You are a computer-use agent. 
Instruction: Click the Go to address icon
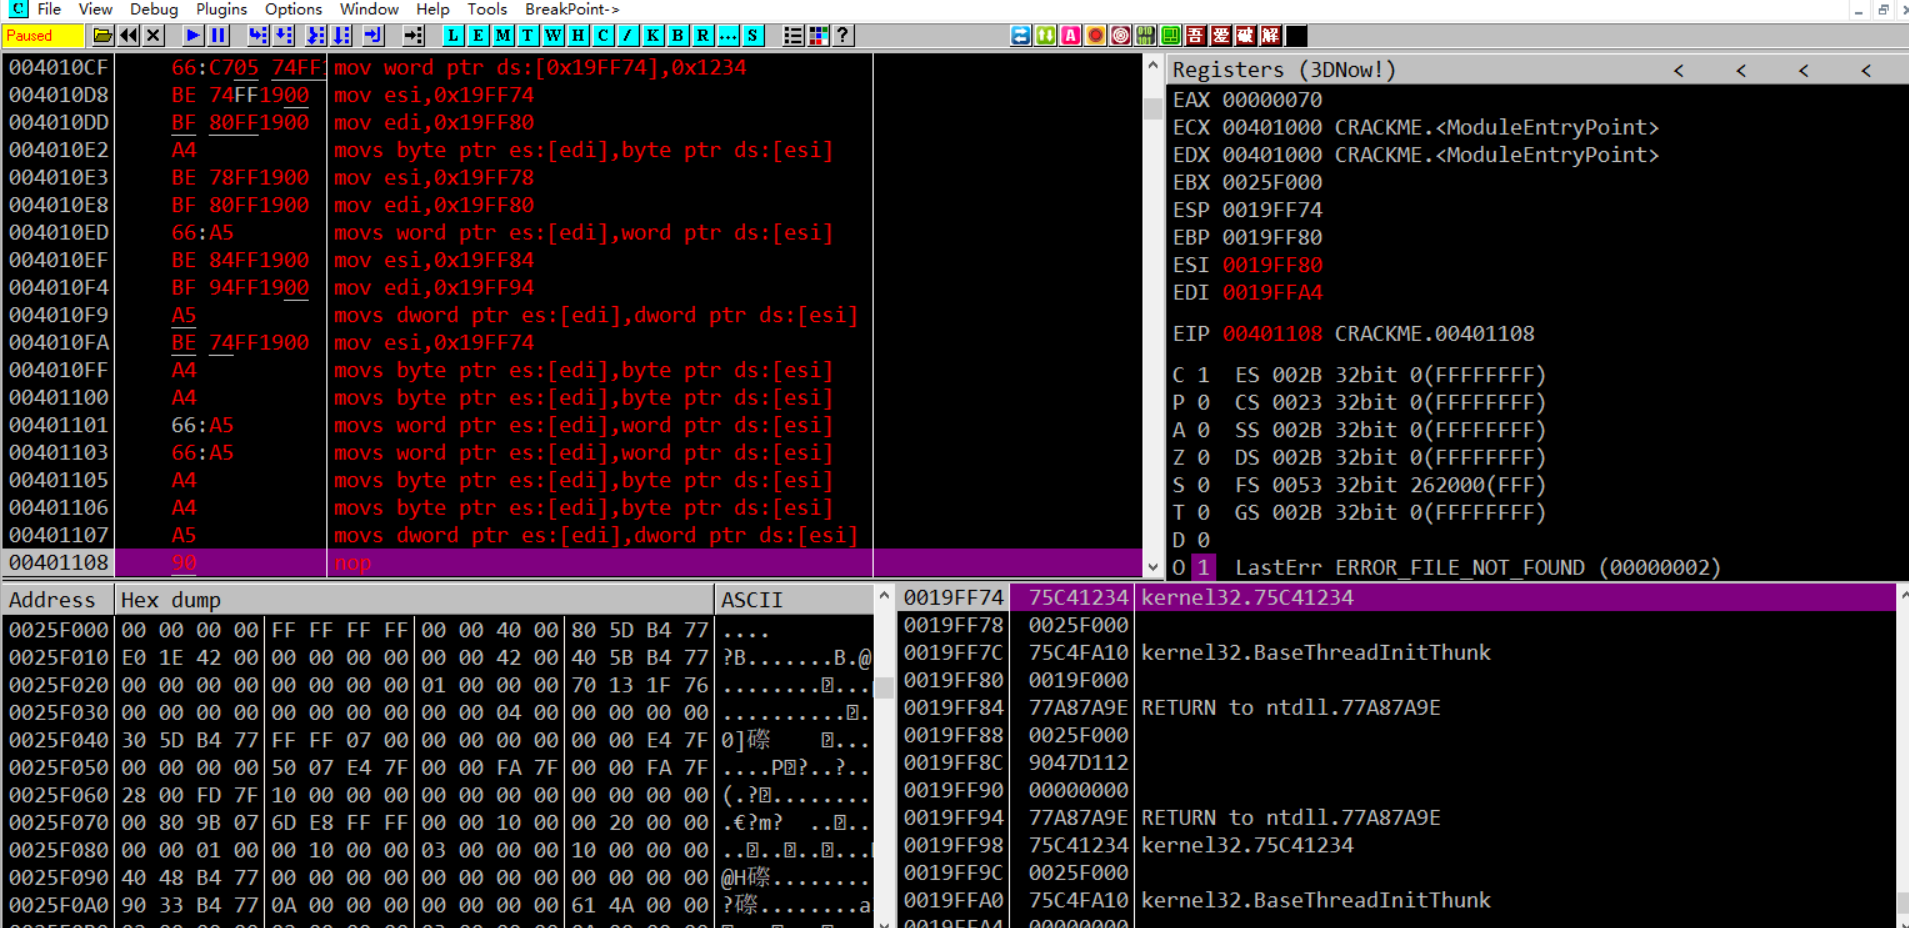[x=413, y=36]
